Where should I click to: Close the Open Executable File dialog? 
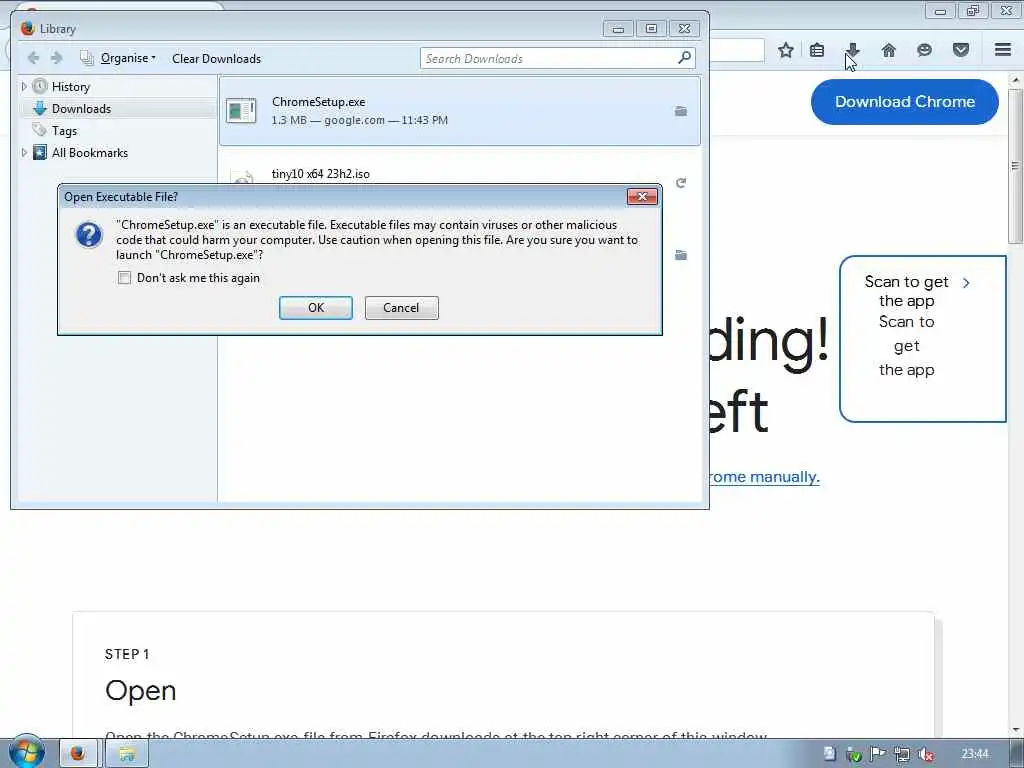point(642,197)
